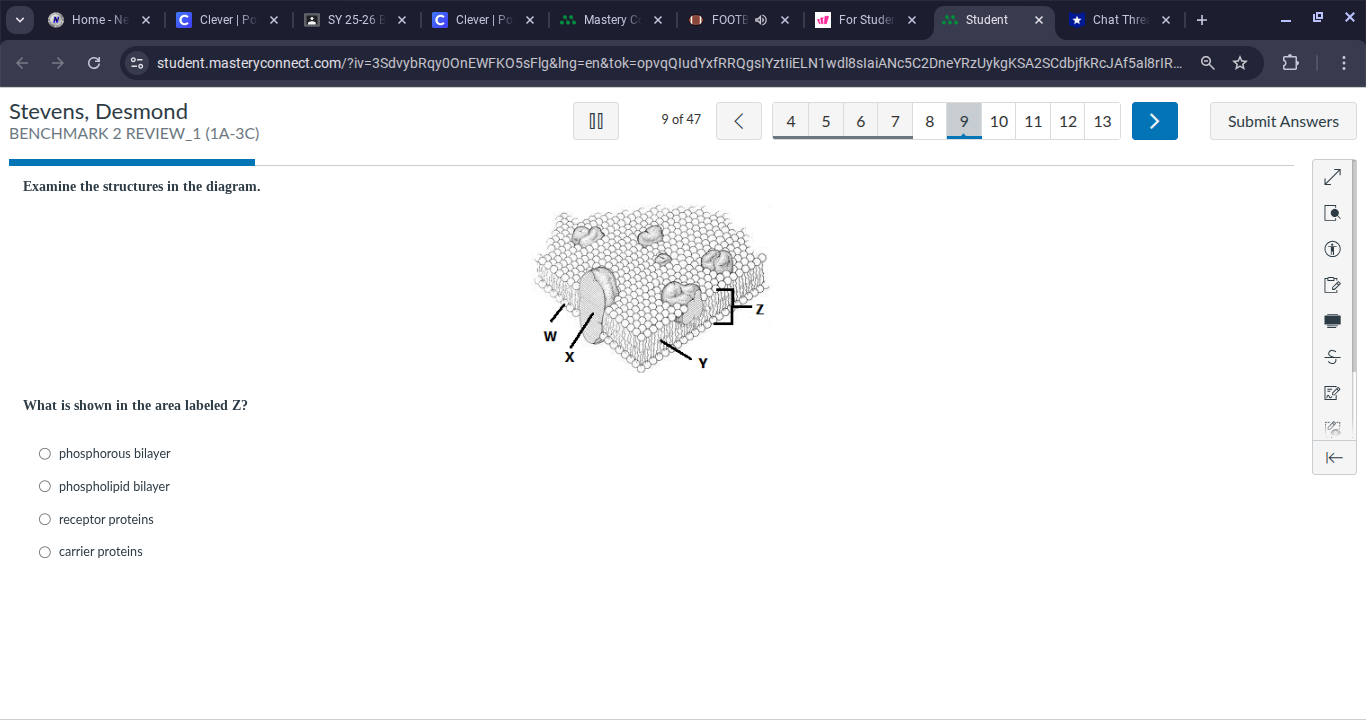1366x720 pixels.
Task: Jump to question 8
Action: tap(930, 121)
